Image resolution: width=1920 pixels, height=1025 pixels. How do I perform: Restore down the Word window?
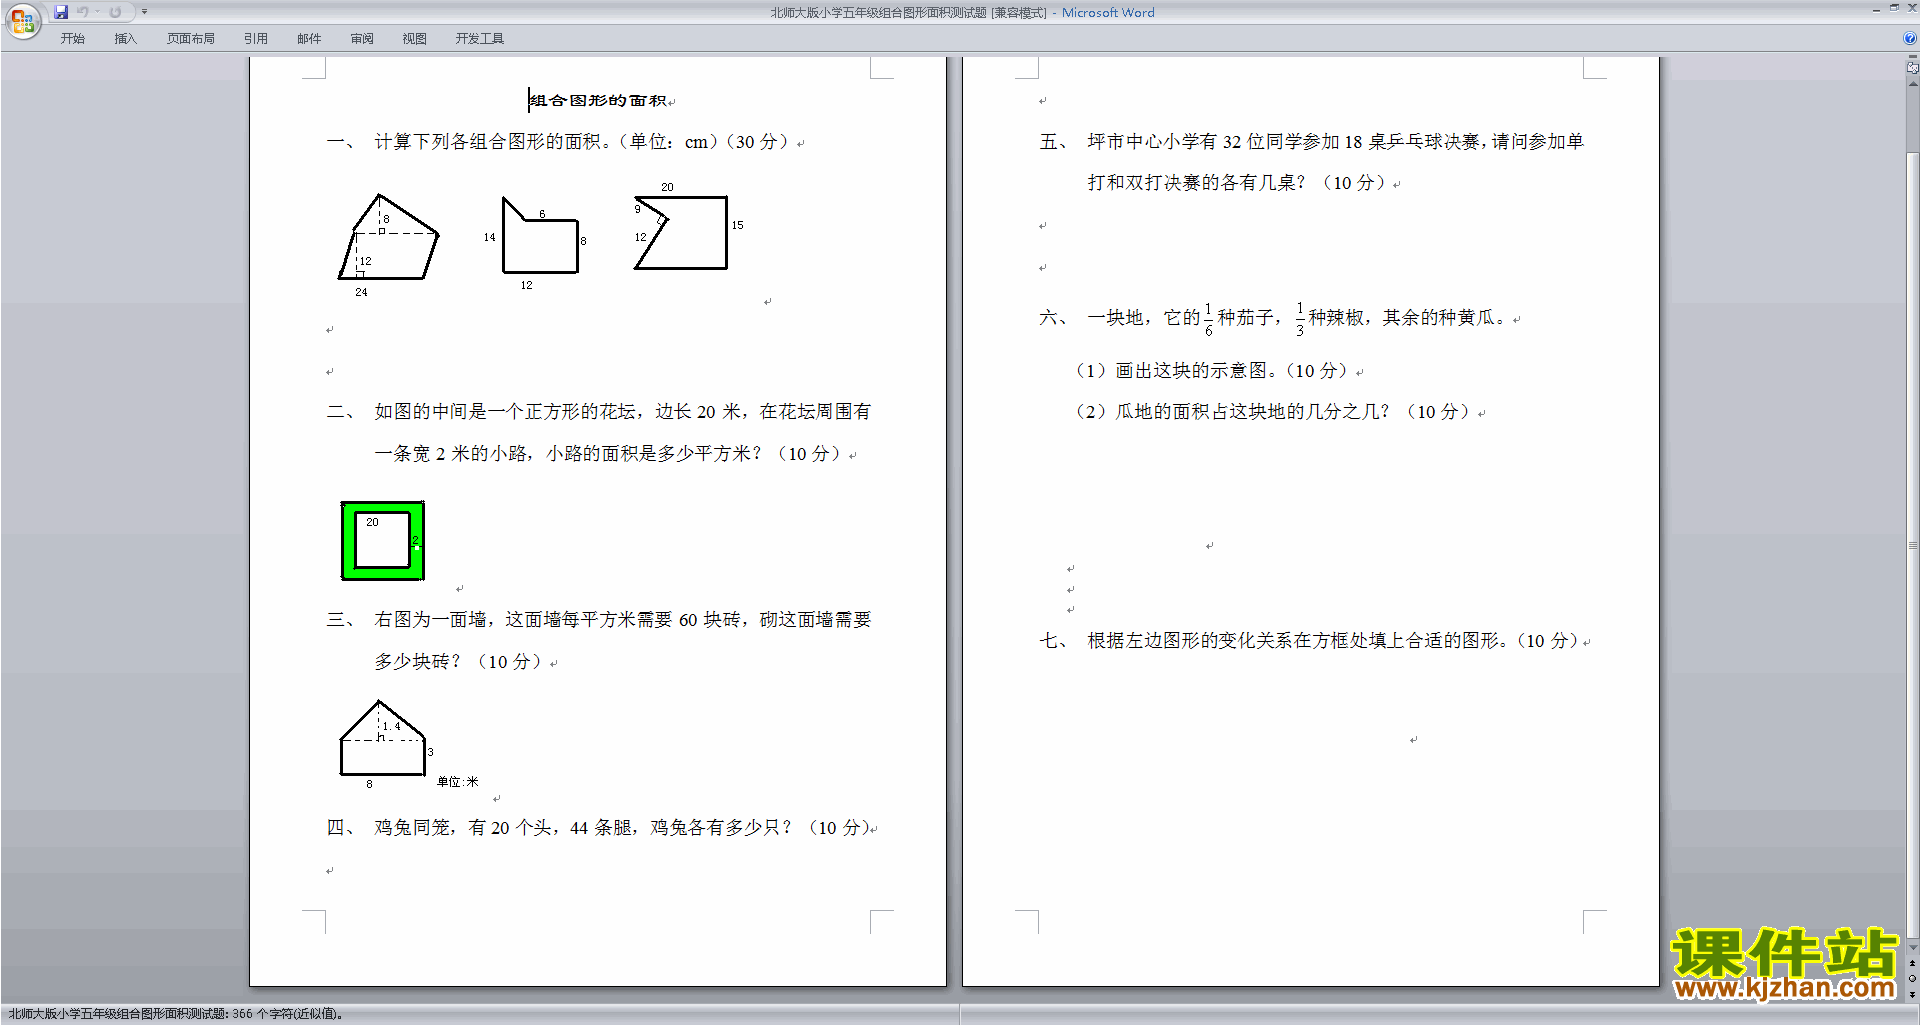(1894, 8)
